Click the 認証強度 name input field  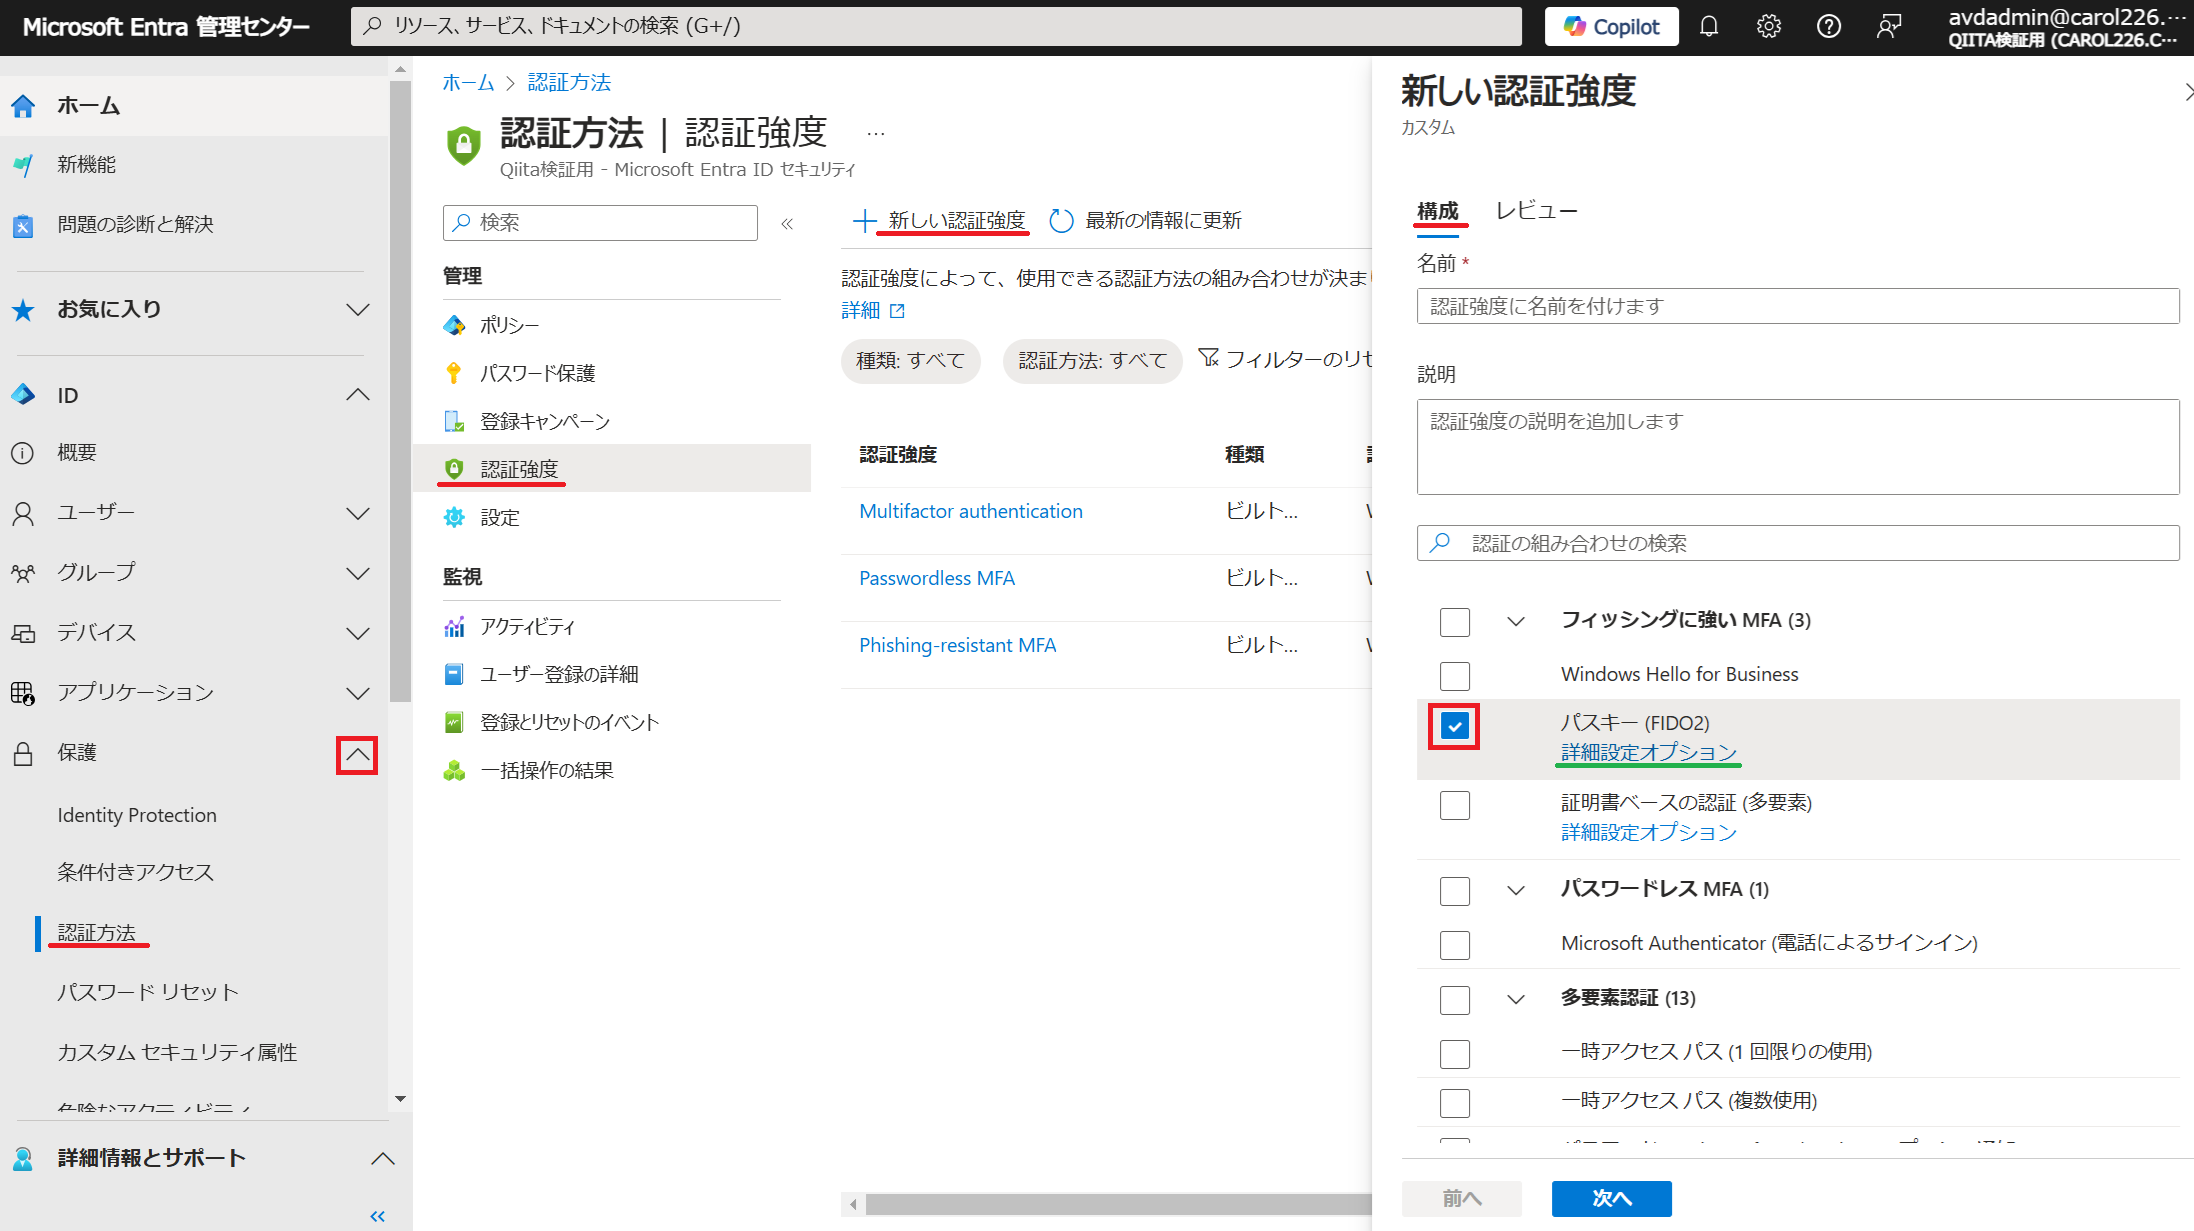(1797, 306)
